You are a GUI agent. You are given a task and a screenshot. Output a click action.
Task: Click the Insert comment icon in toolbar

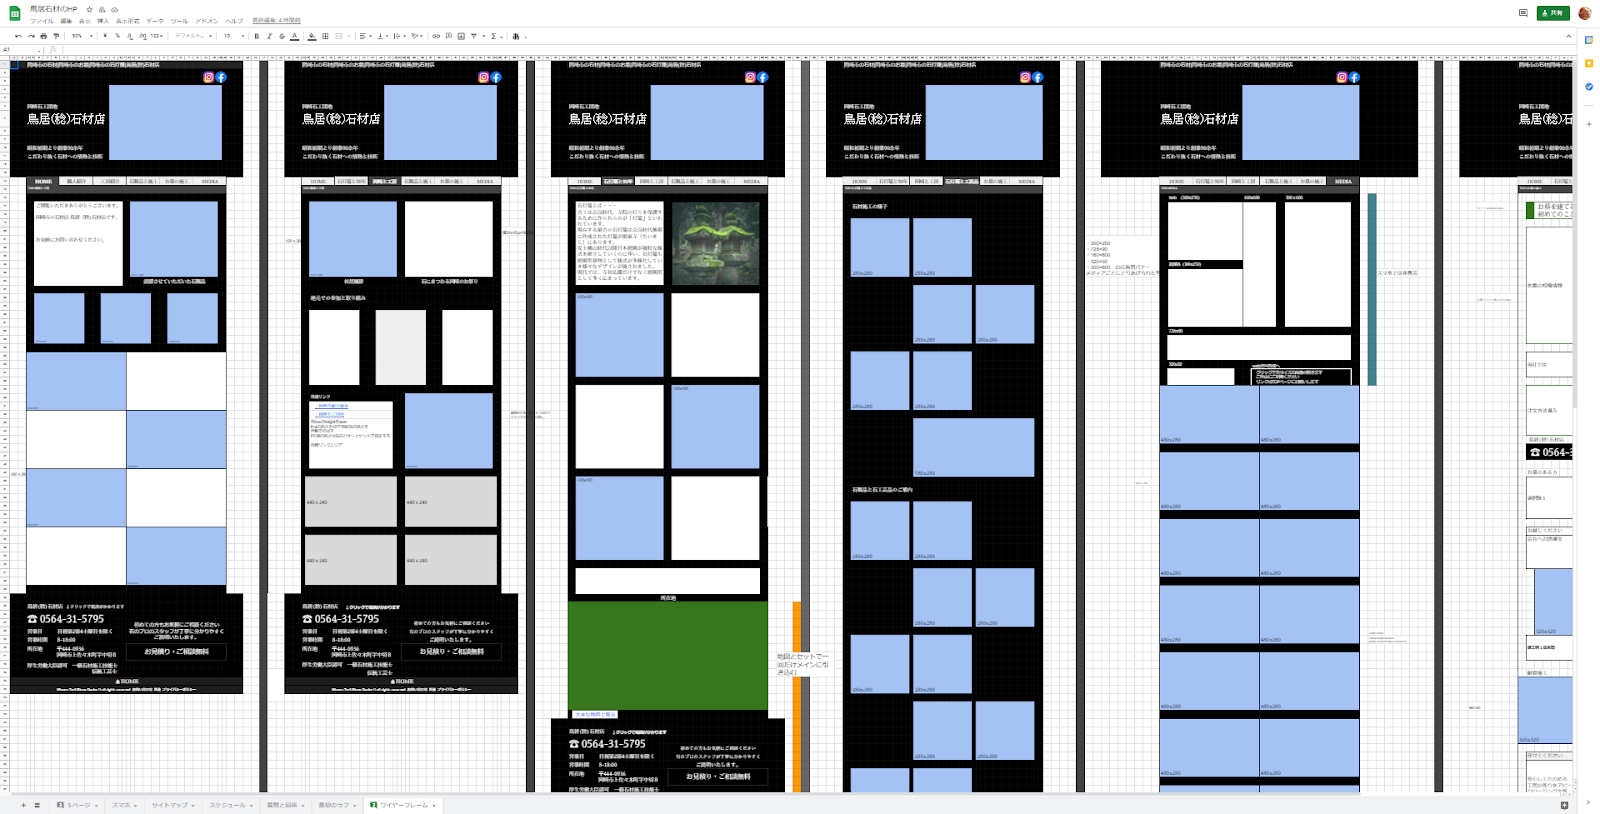[x=449, y=36]
